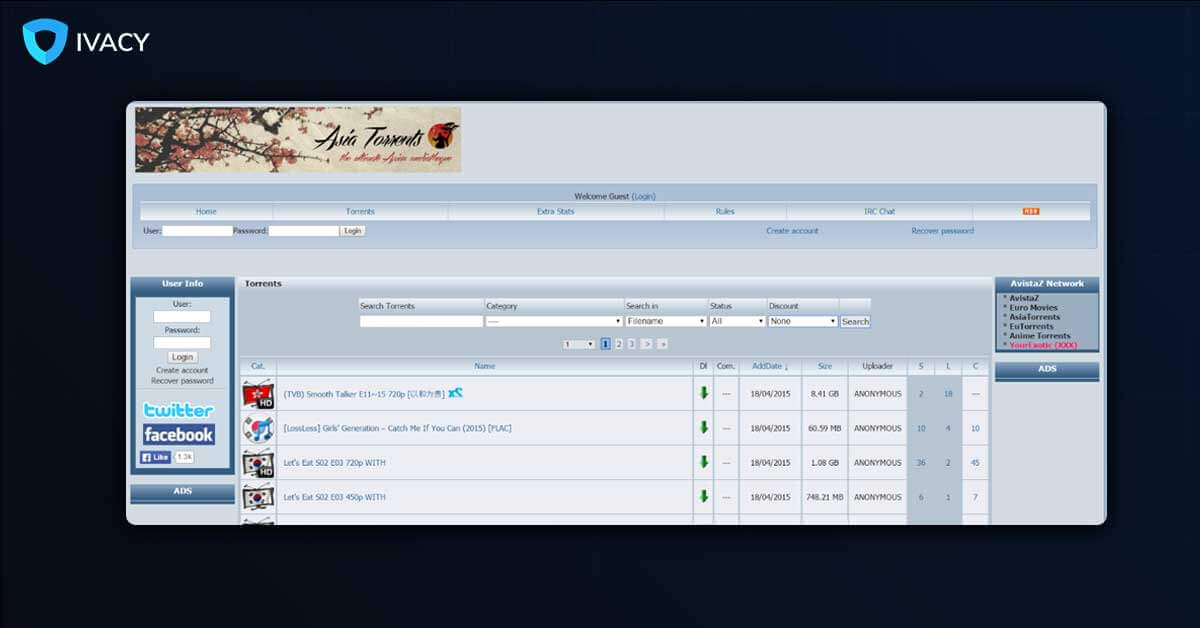The height and width of the screenshot is (628, 1200).
Task: Download Let's Eat 720p via green arrow
Action: (704, 462)
